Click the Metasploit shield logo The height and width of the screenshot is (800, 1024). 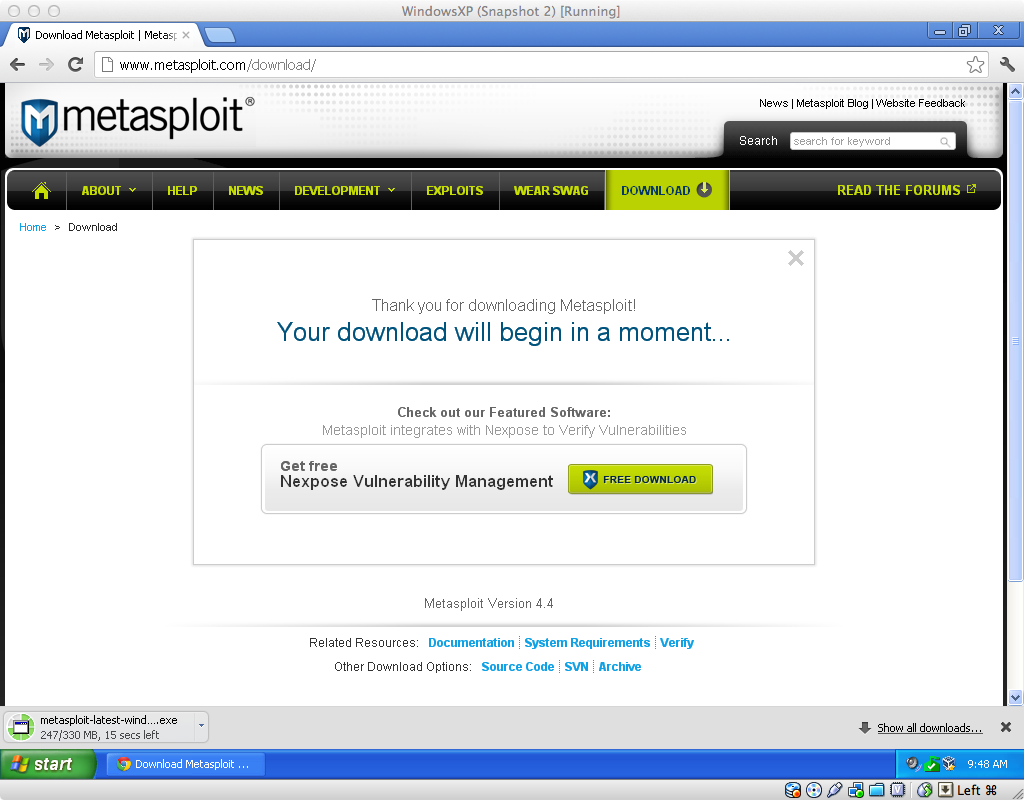pos(39,122)
